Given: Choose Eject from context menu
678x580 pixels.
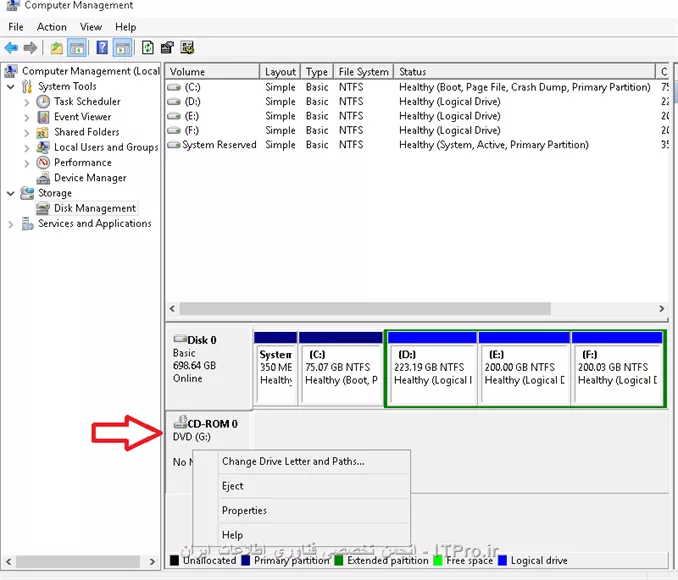Looking at the screenshot, I should pyautogui.click(x=301, y=486).
